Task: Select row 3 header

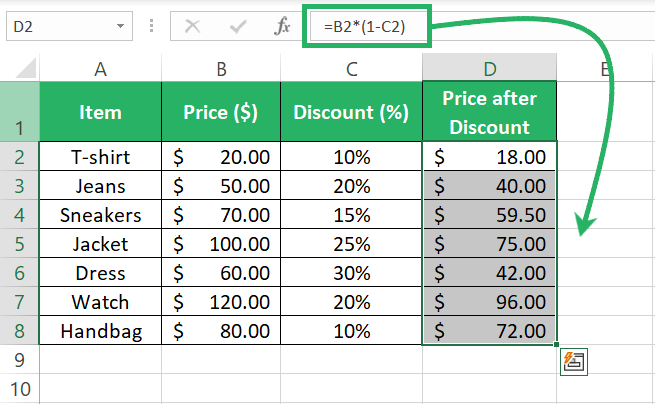Action: click(20, 185)
